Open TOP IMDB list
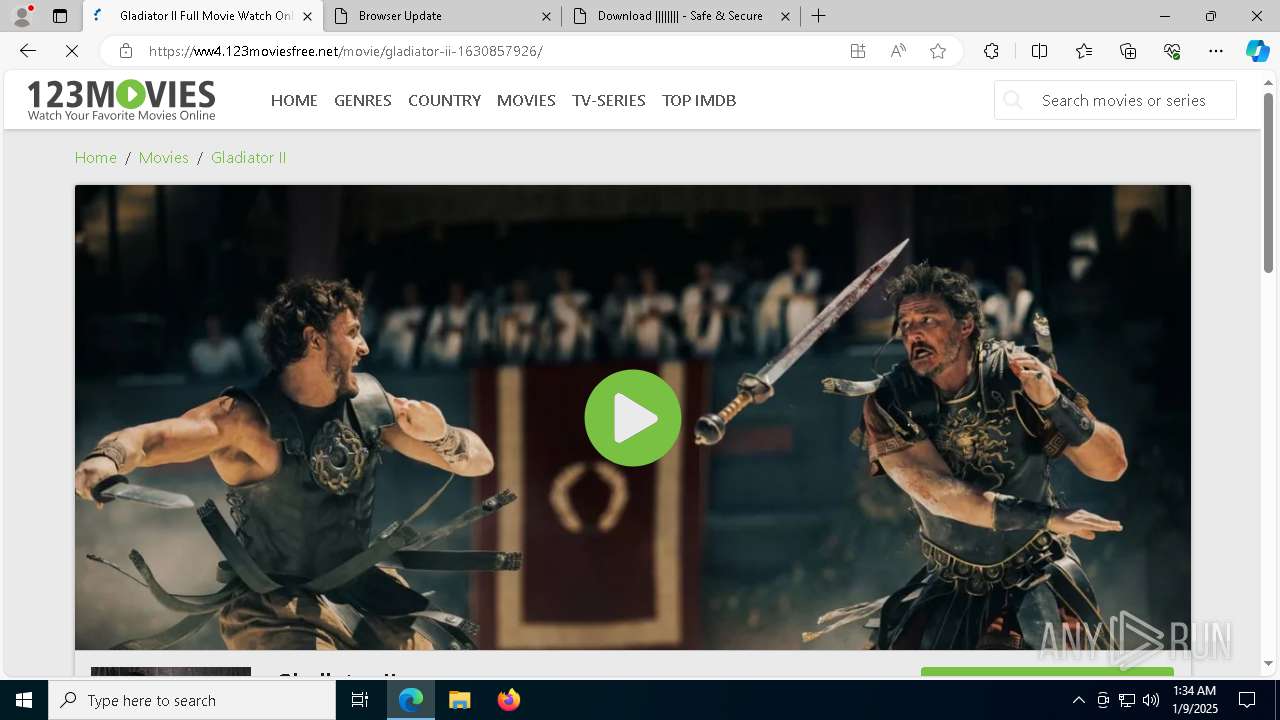Image resolution: width=1280 pixels, height=720 pixels. tap(699, 100)
